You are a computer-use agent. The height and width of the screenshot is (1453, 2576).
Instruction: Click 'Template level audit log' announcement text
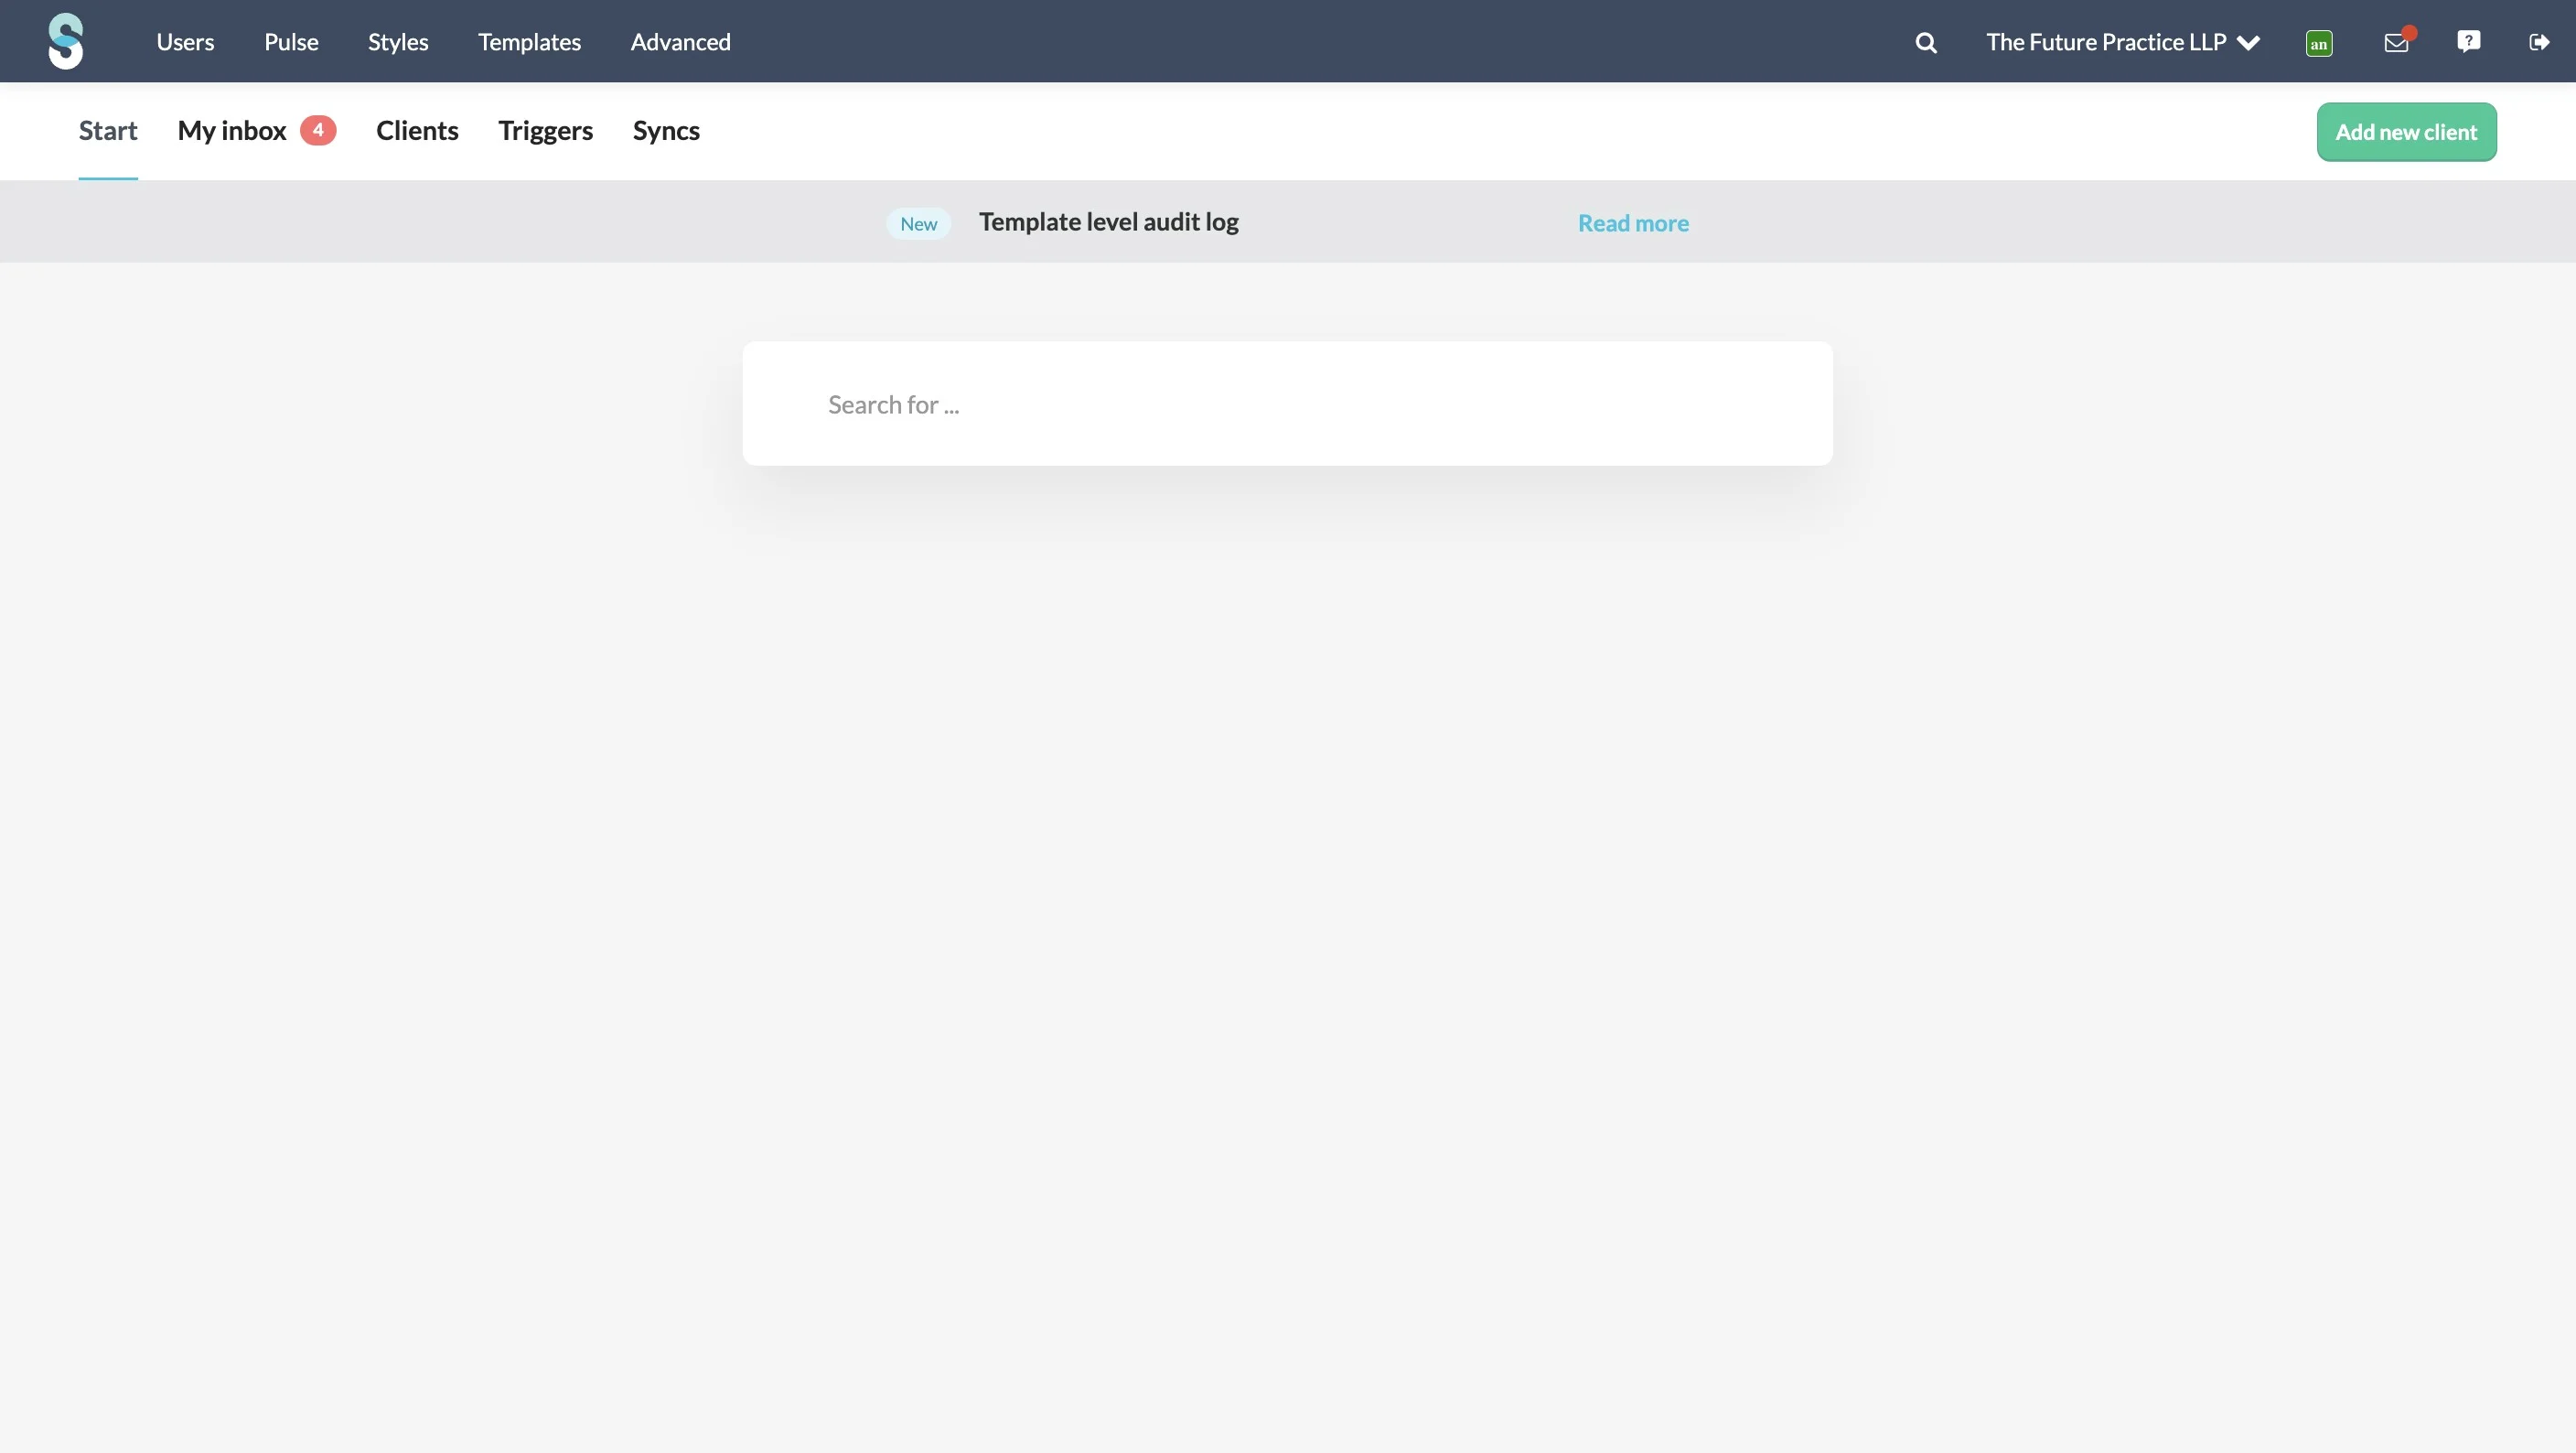tap(1108, 222)
